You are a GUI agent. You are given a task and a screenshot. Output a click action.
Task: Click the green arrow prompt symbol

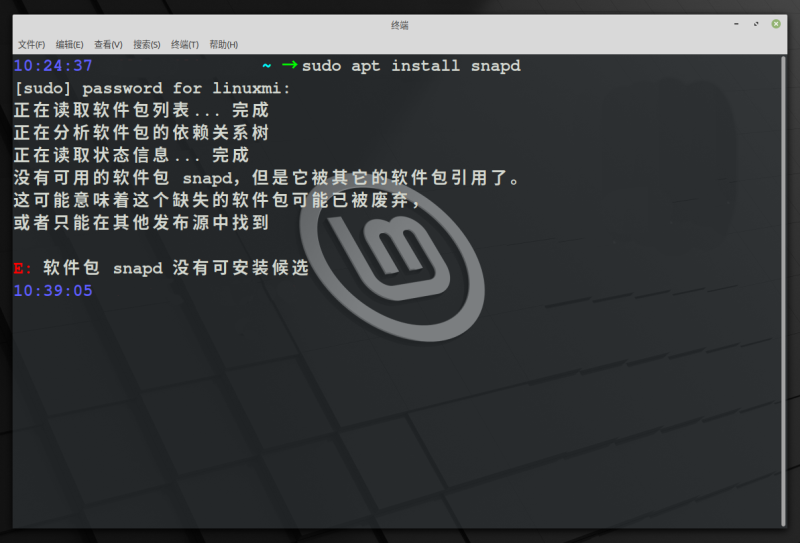pos(290,65)
